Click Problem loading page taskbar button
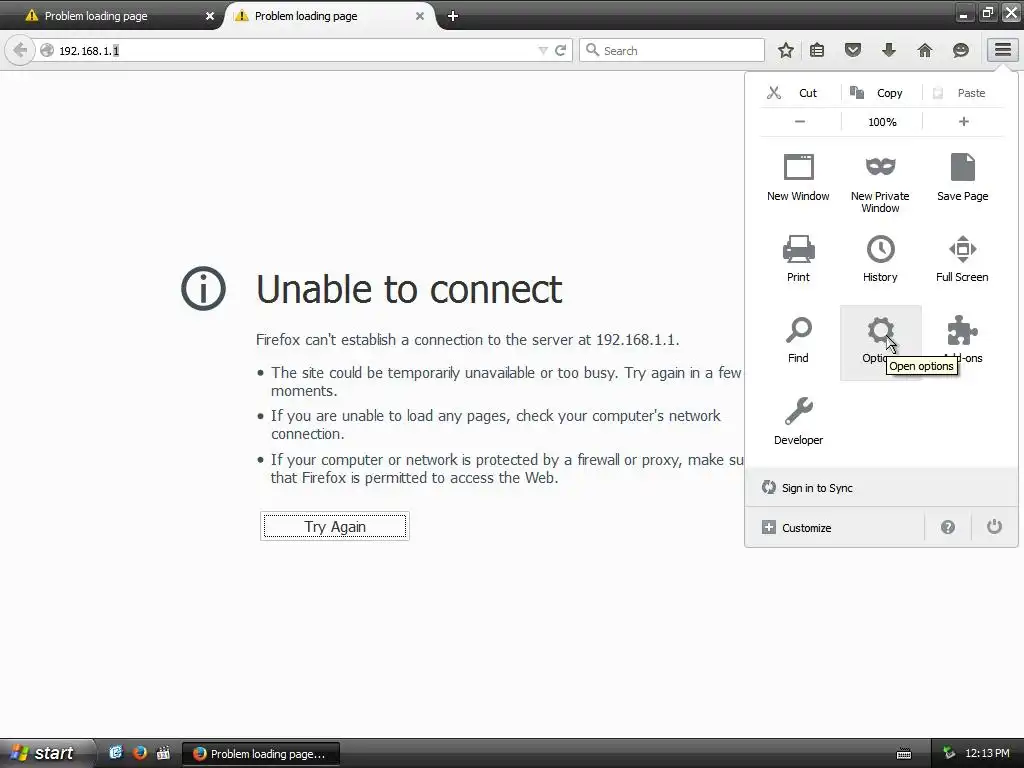This screenshot has width=1024, height=768. [x=260, y=754]
